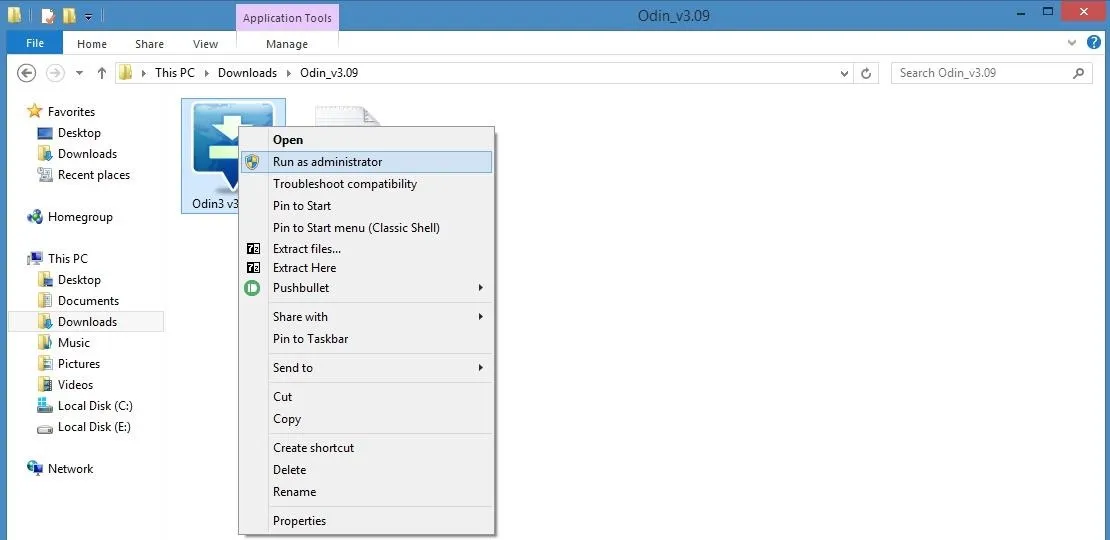Image resolution: width=1110 pixels, height=540 pixels.
Task: Minimize the Odin_v3.09 window
Action: [1021, 12]
